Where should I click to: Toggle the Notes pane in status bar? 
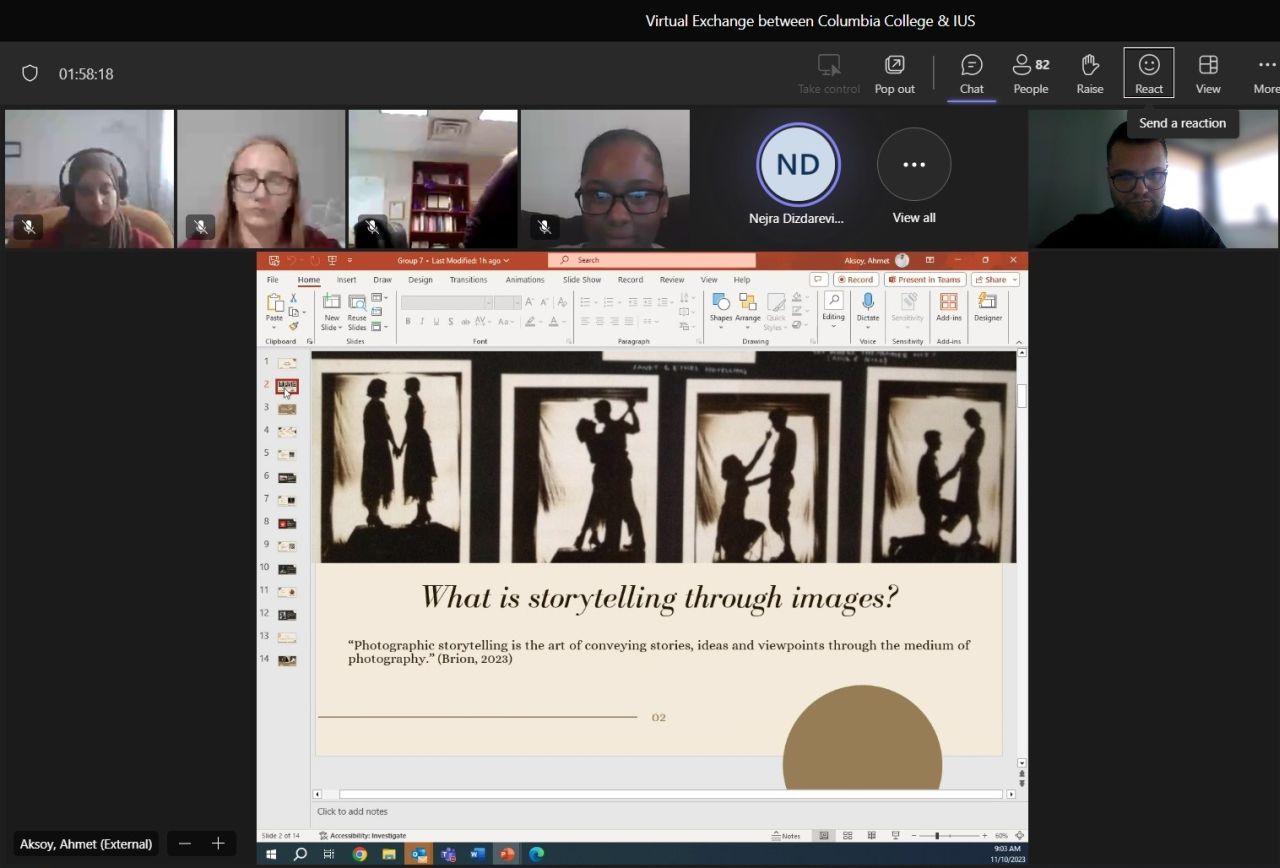[x=786, y=836]
